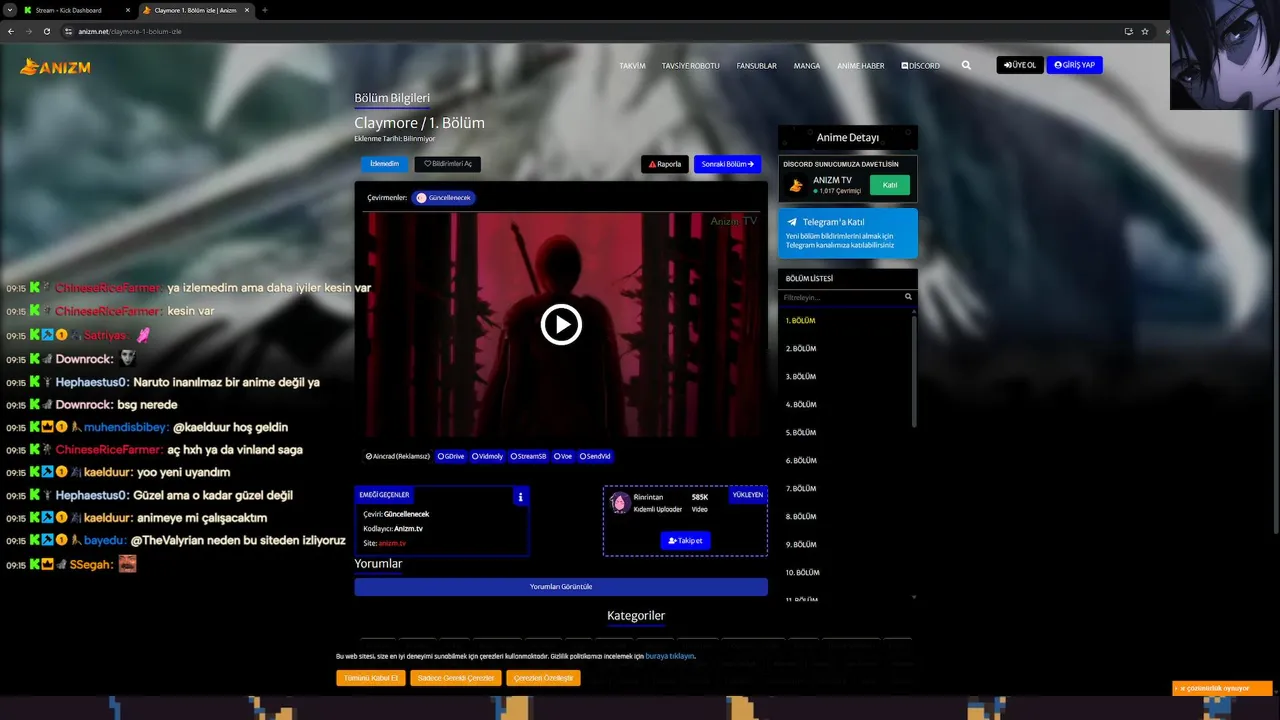This screenshot has width=1280, height=720.
Task: Click the Telegram'a Katıl banner
Action: click(x=847, y=234)
